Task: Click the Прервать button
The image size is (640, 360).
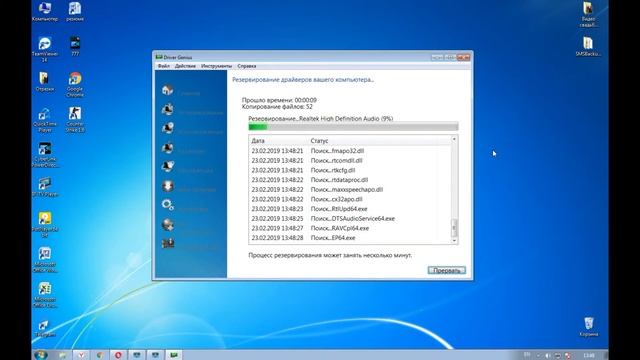Action: pos(447,270)
